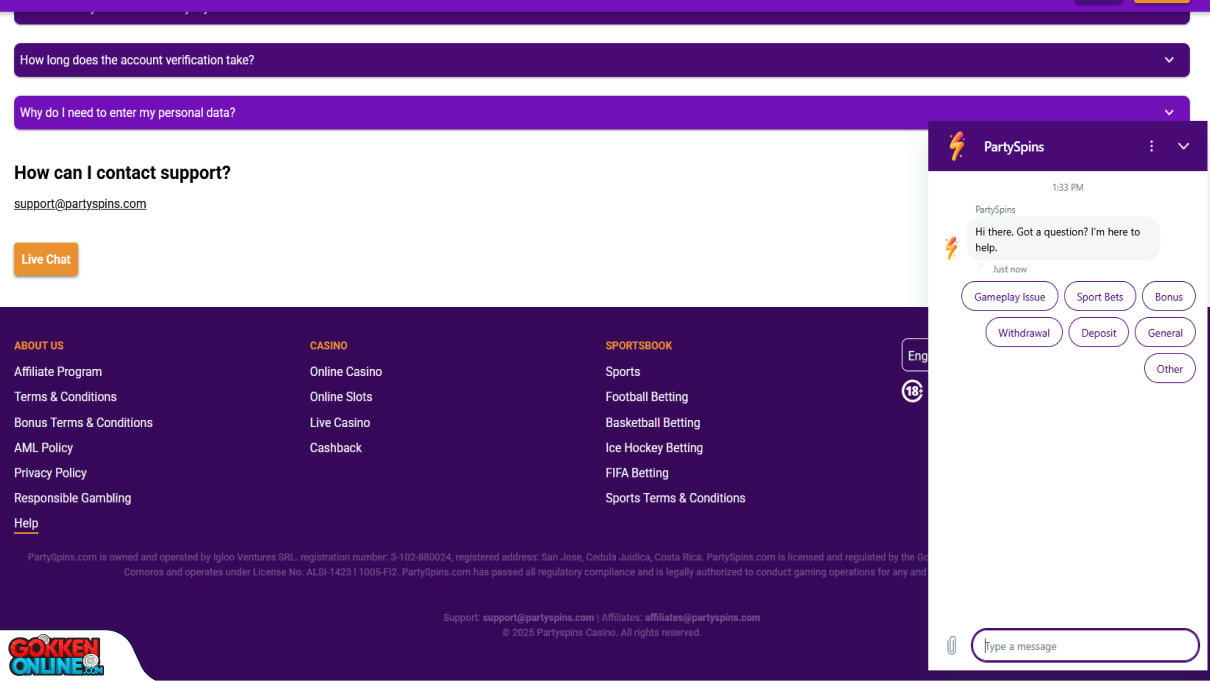Open Sports Terms & Conditions link
This screenshot has width=1210, height=681.
click(675, 498)
